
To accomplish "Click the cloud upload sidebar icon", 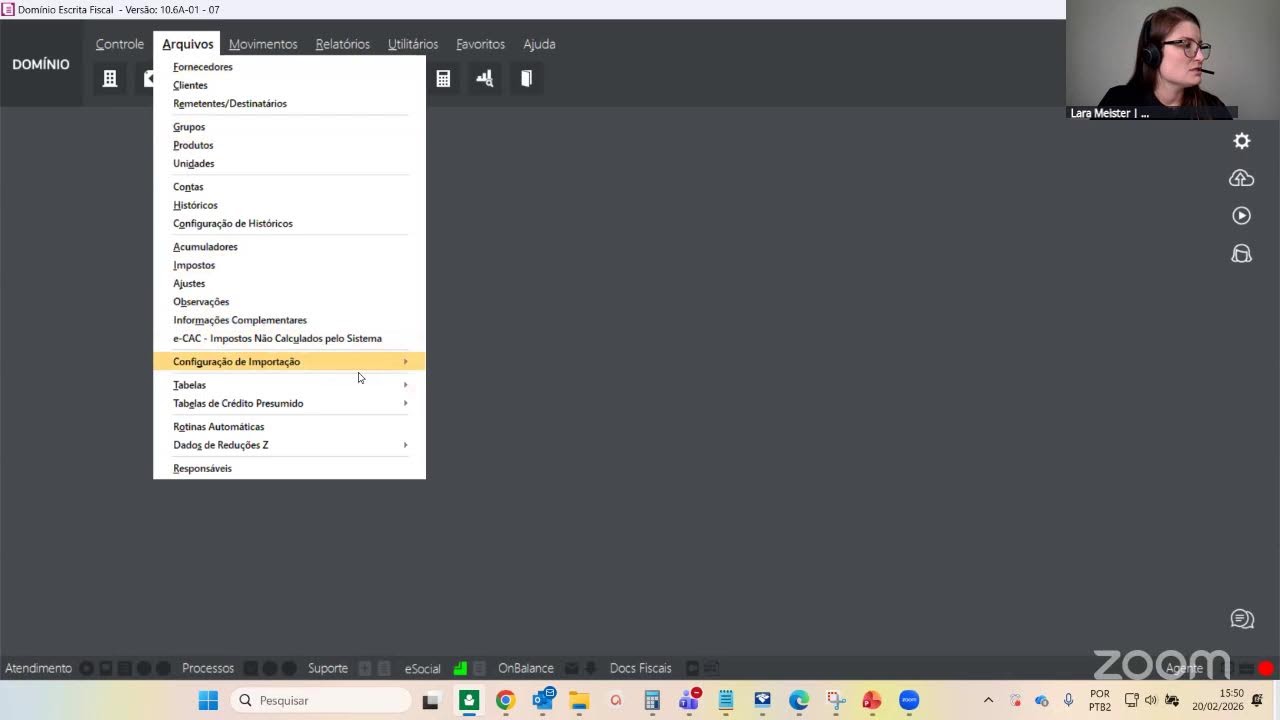I will (x=1241, y=178).
